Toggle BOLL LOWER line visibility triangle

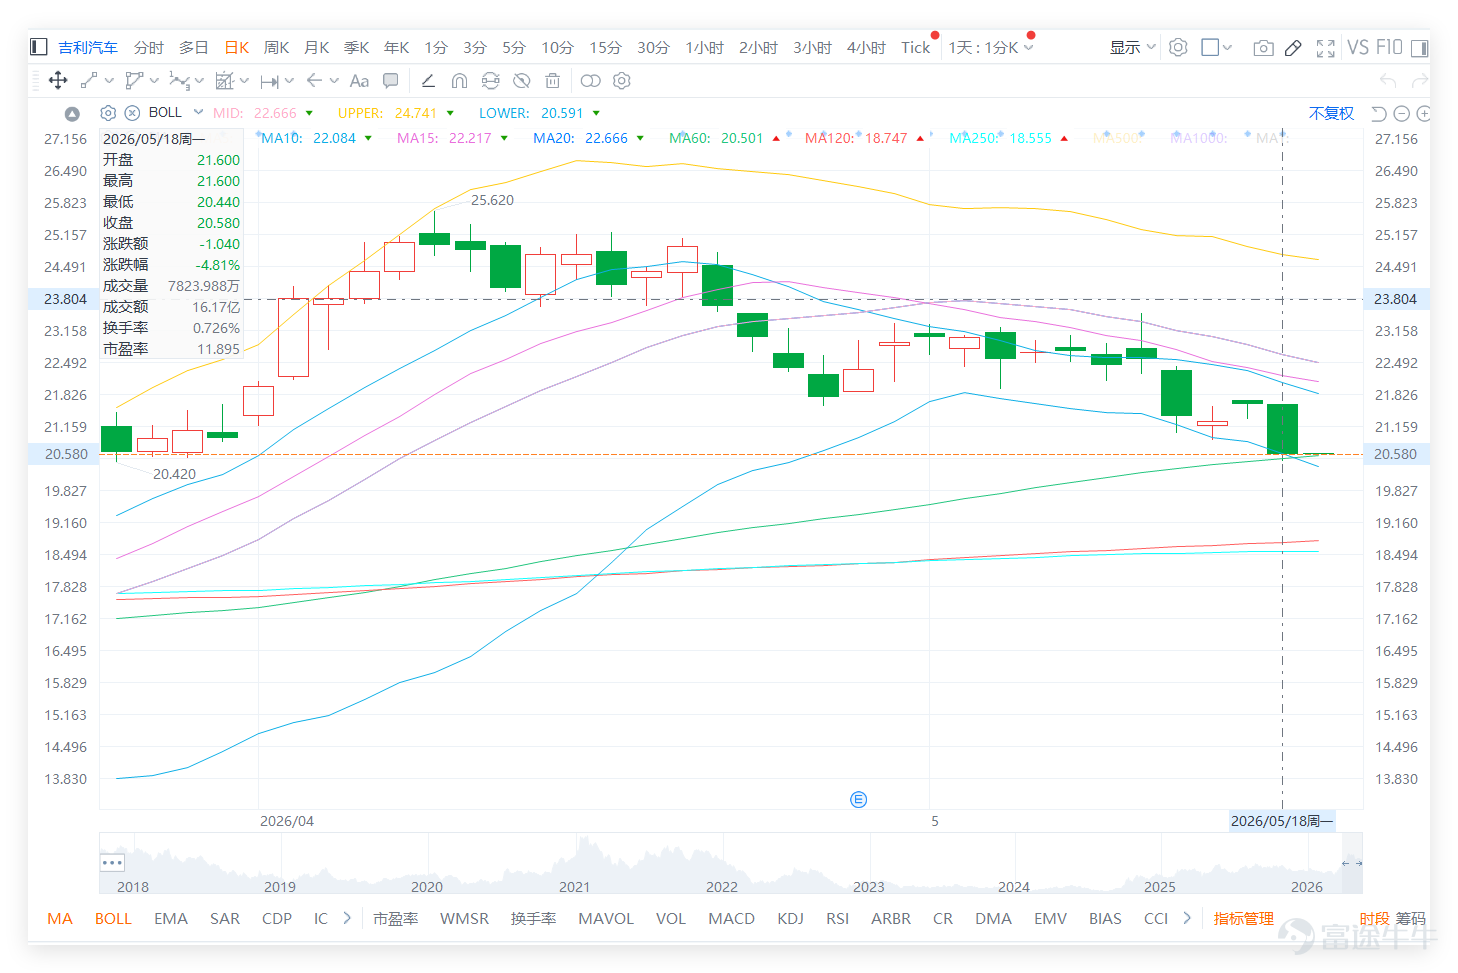tap(596, 114)
